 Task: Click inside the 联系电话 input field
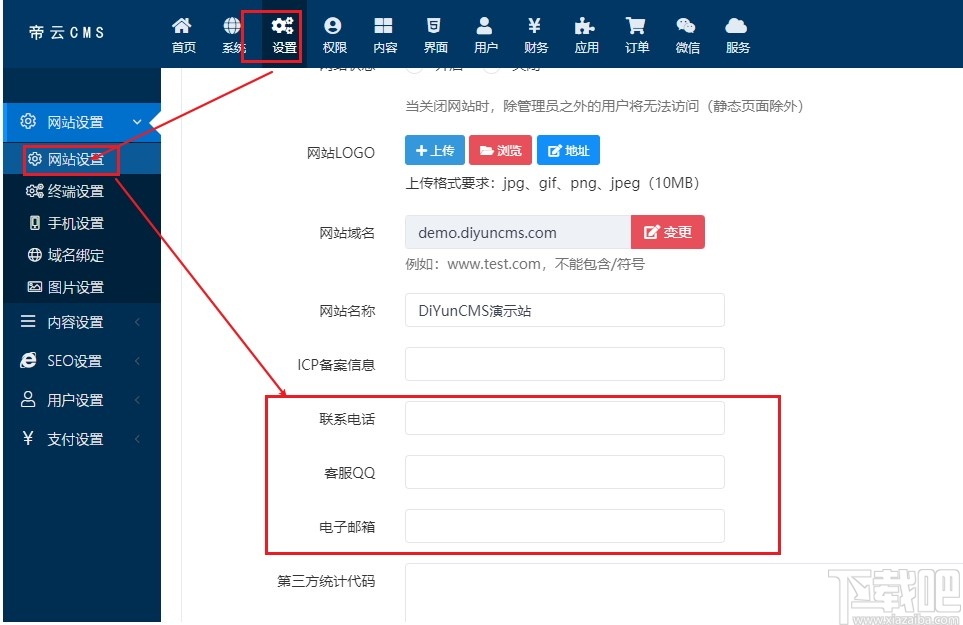(x=563, y=417)
